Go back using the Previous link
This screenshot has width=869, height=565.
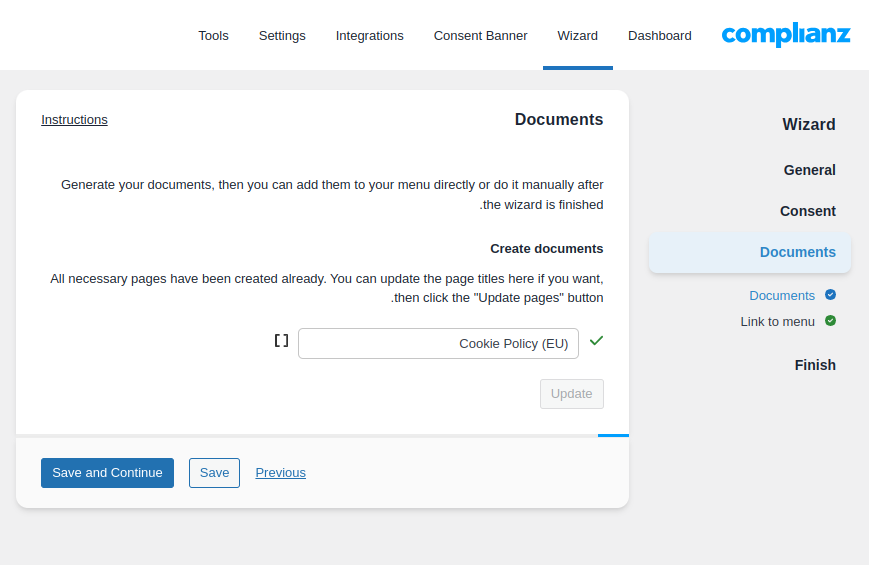click(280, 473)
